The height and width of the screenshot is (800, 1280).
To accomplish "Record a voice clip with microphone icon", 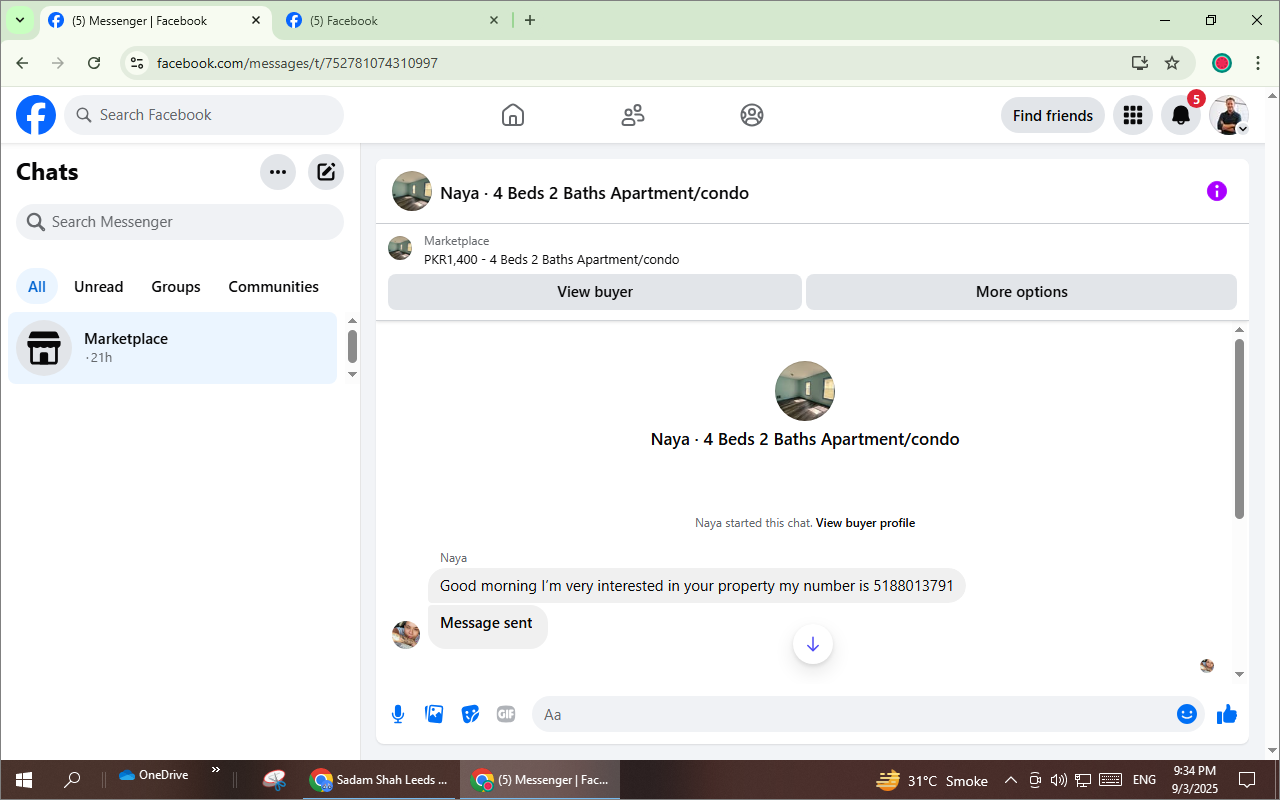I will 398,714.
